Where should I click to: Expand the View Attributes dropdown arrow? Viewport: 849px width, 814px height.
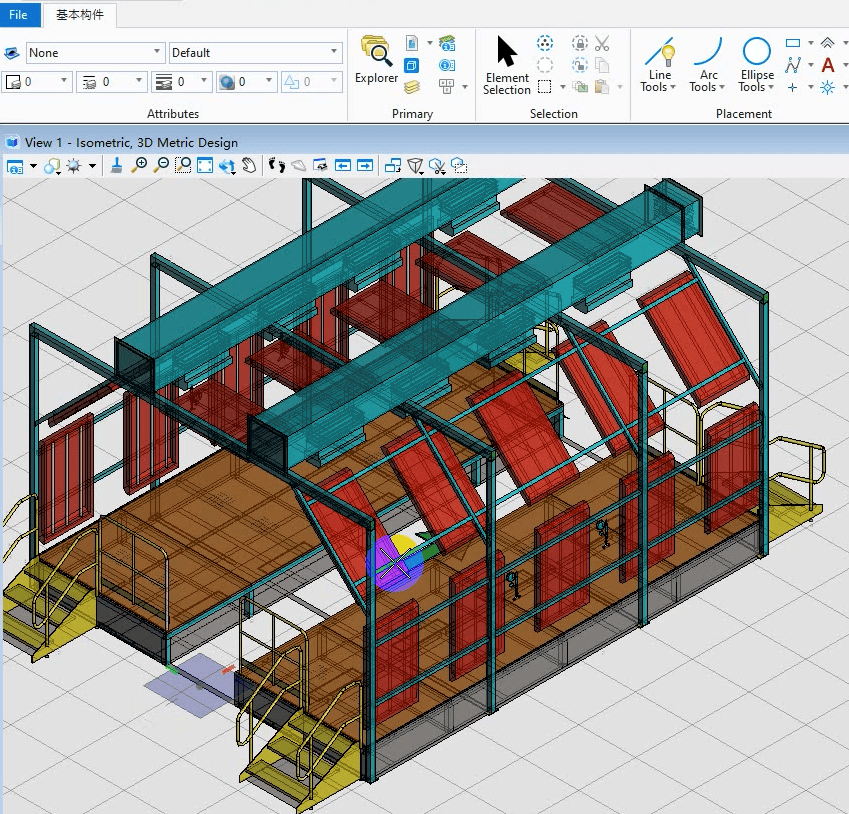pos(33,166)
